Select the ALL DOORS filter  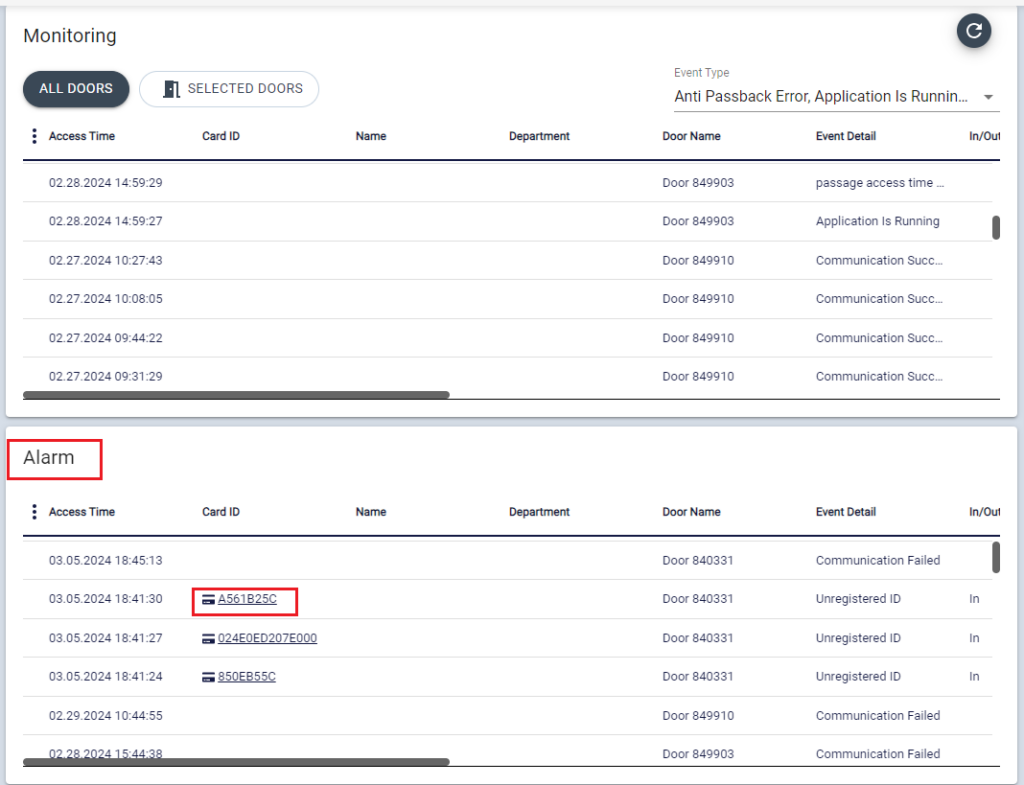point(76,89)
